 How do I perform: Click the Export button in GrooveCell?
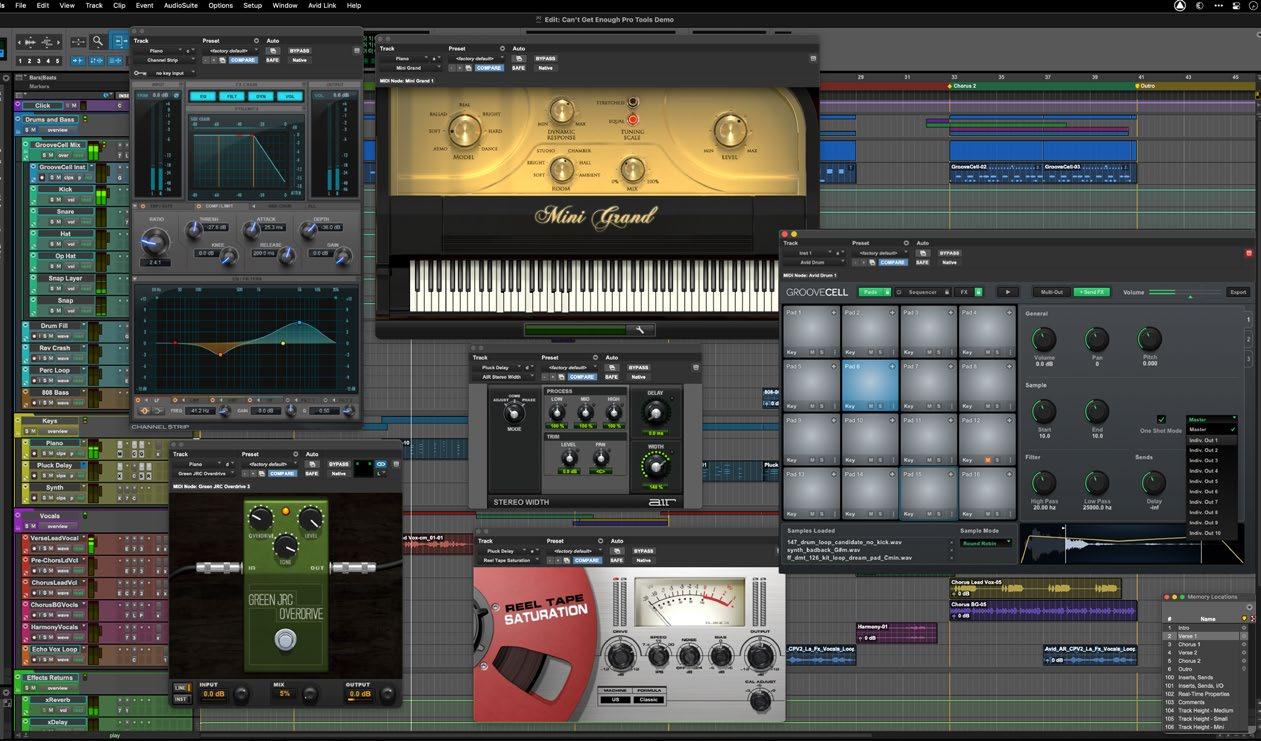[x=1238, y=292]
